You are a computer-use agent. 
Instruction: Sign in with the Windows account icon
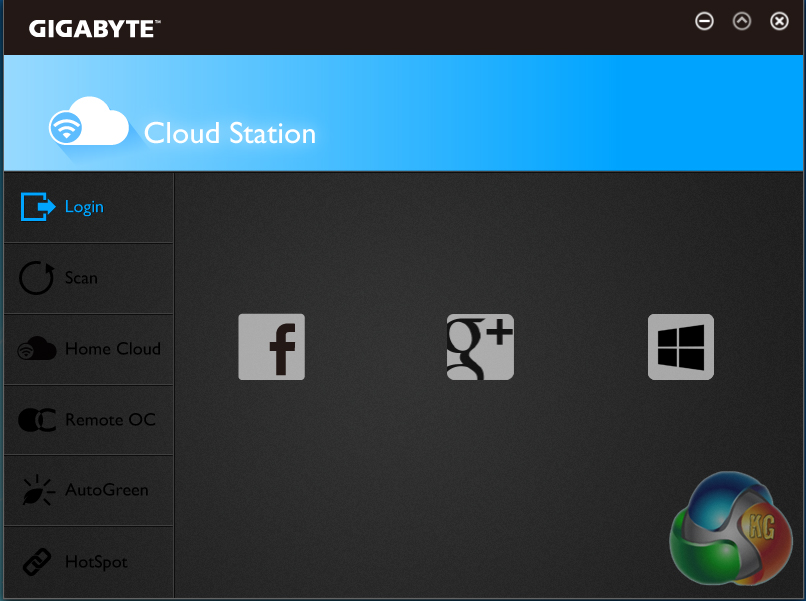click(681, 347)
